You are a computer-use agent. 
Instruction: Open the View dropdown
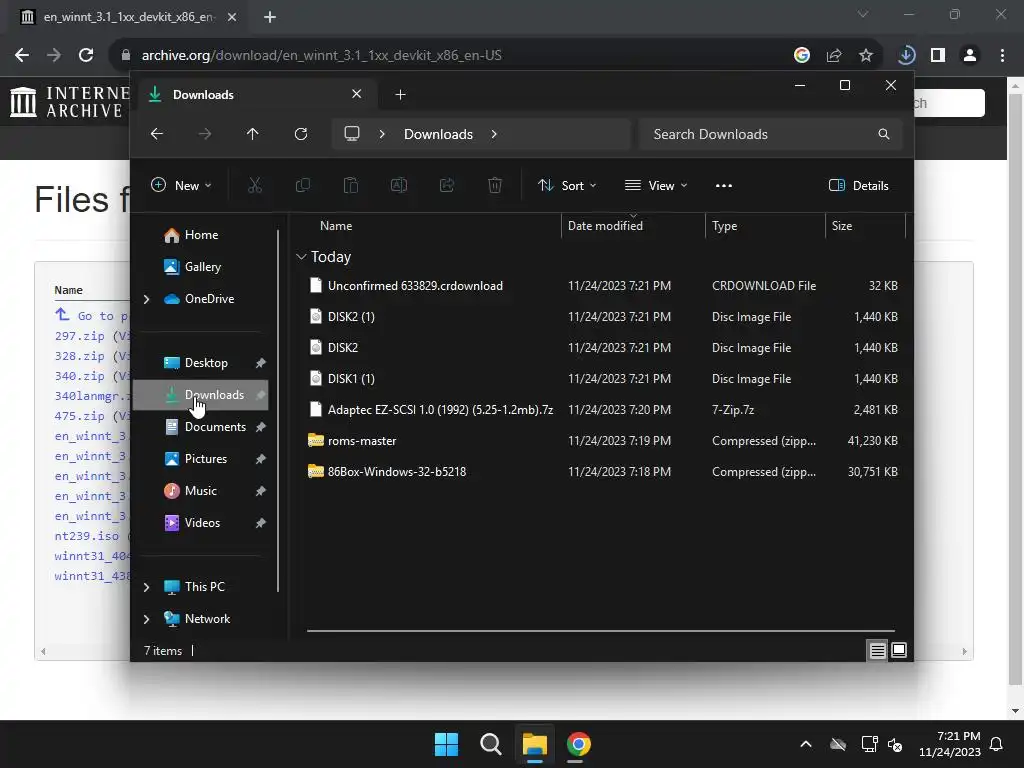[656, 185]
